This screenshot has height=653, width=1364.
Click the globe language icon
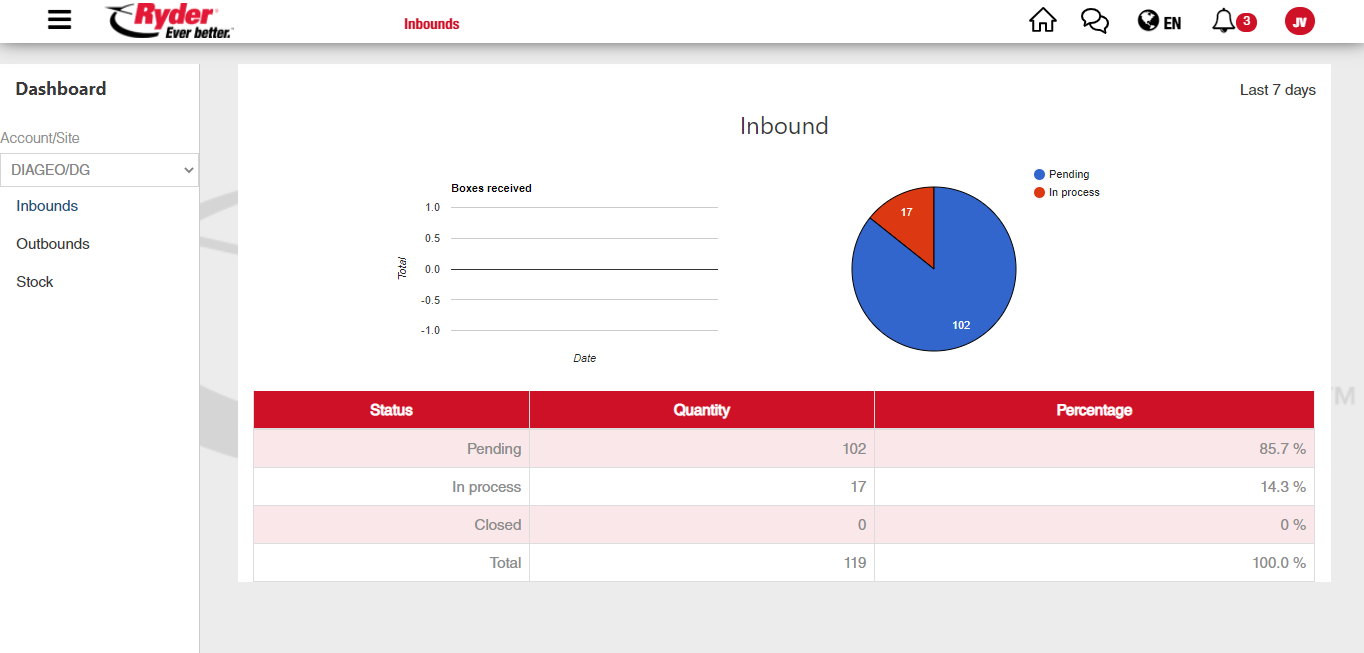1148,21
